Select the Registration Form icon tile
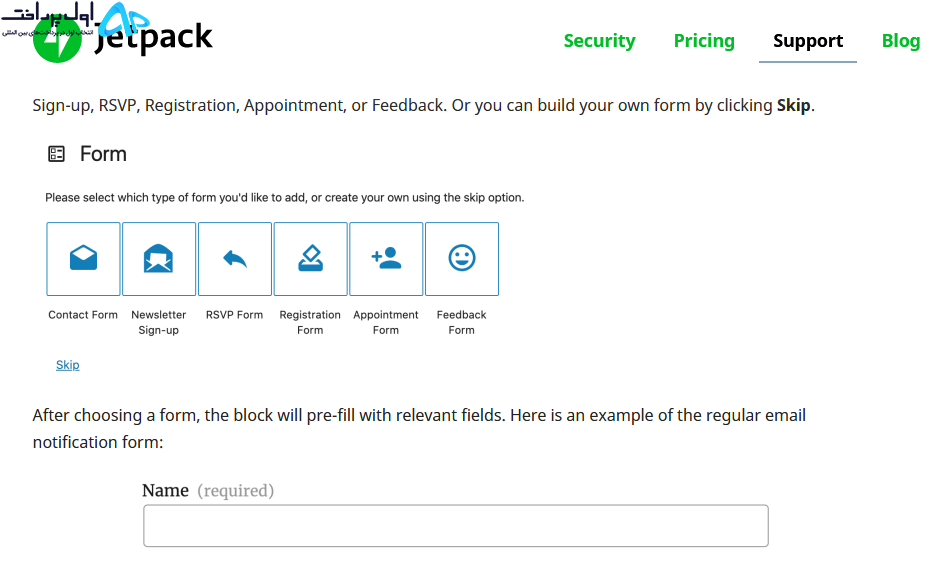The image size is (942, 563). pyautogui.click(x=311, y=259)
